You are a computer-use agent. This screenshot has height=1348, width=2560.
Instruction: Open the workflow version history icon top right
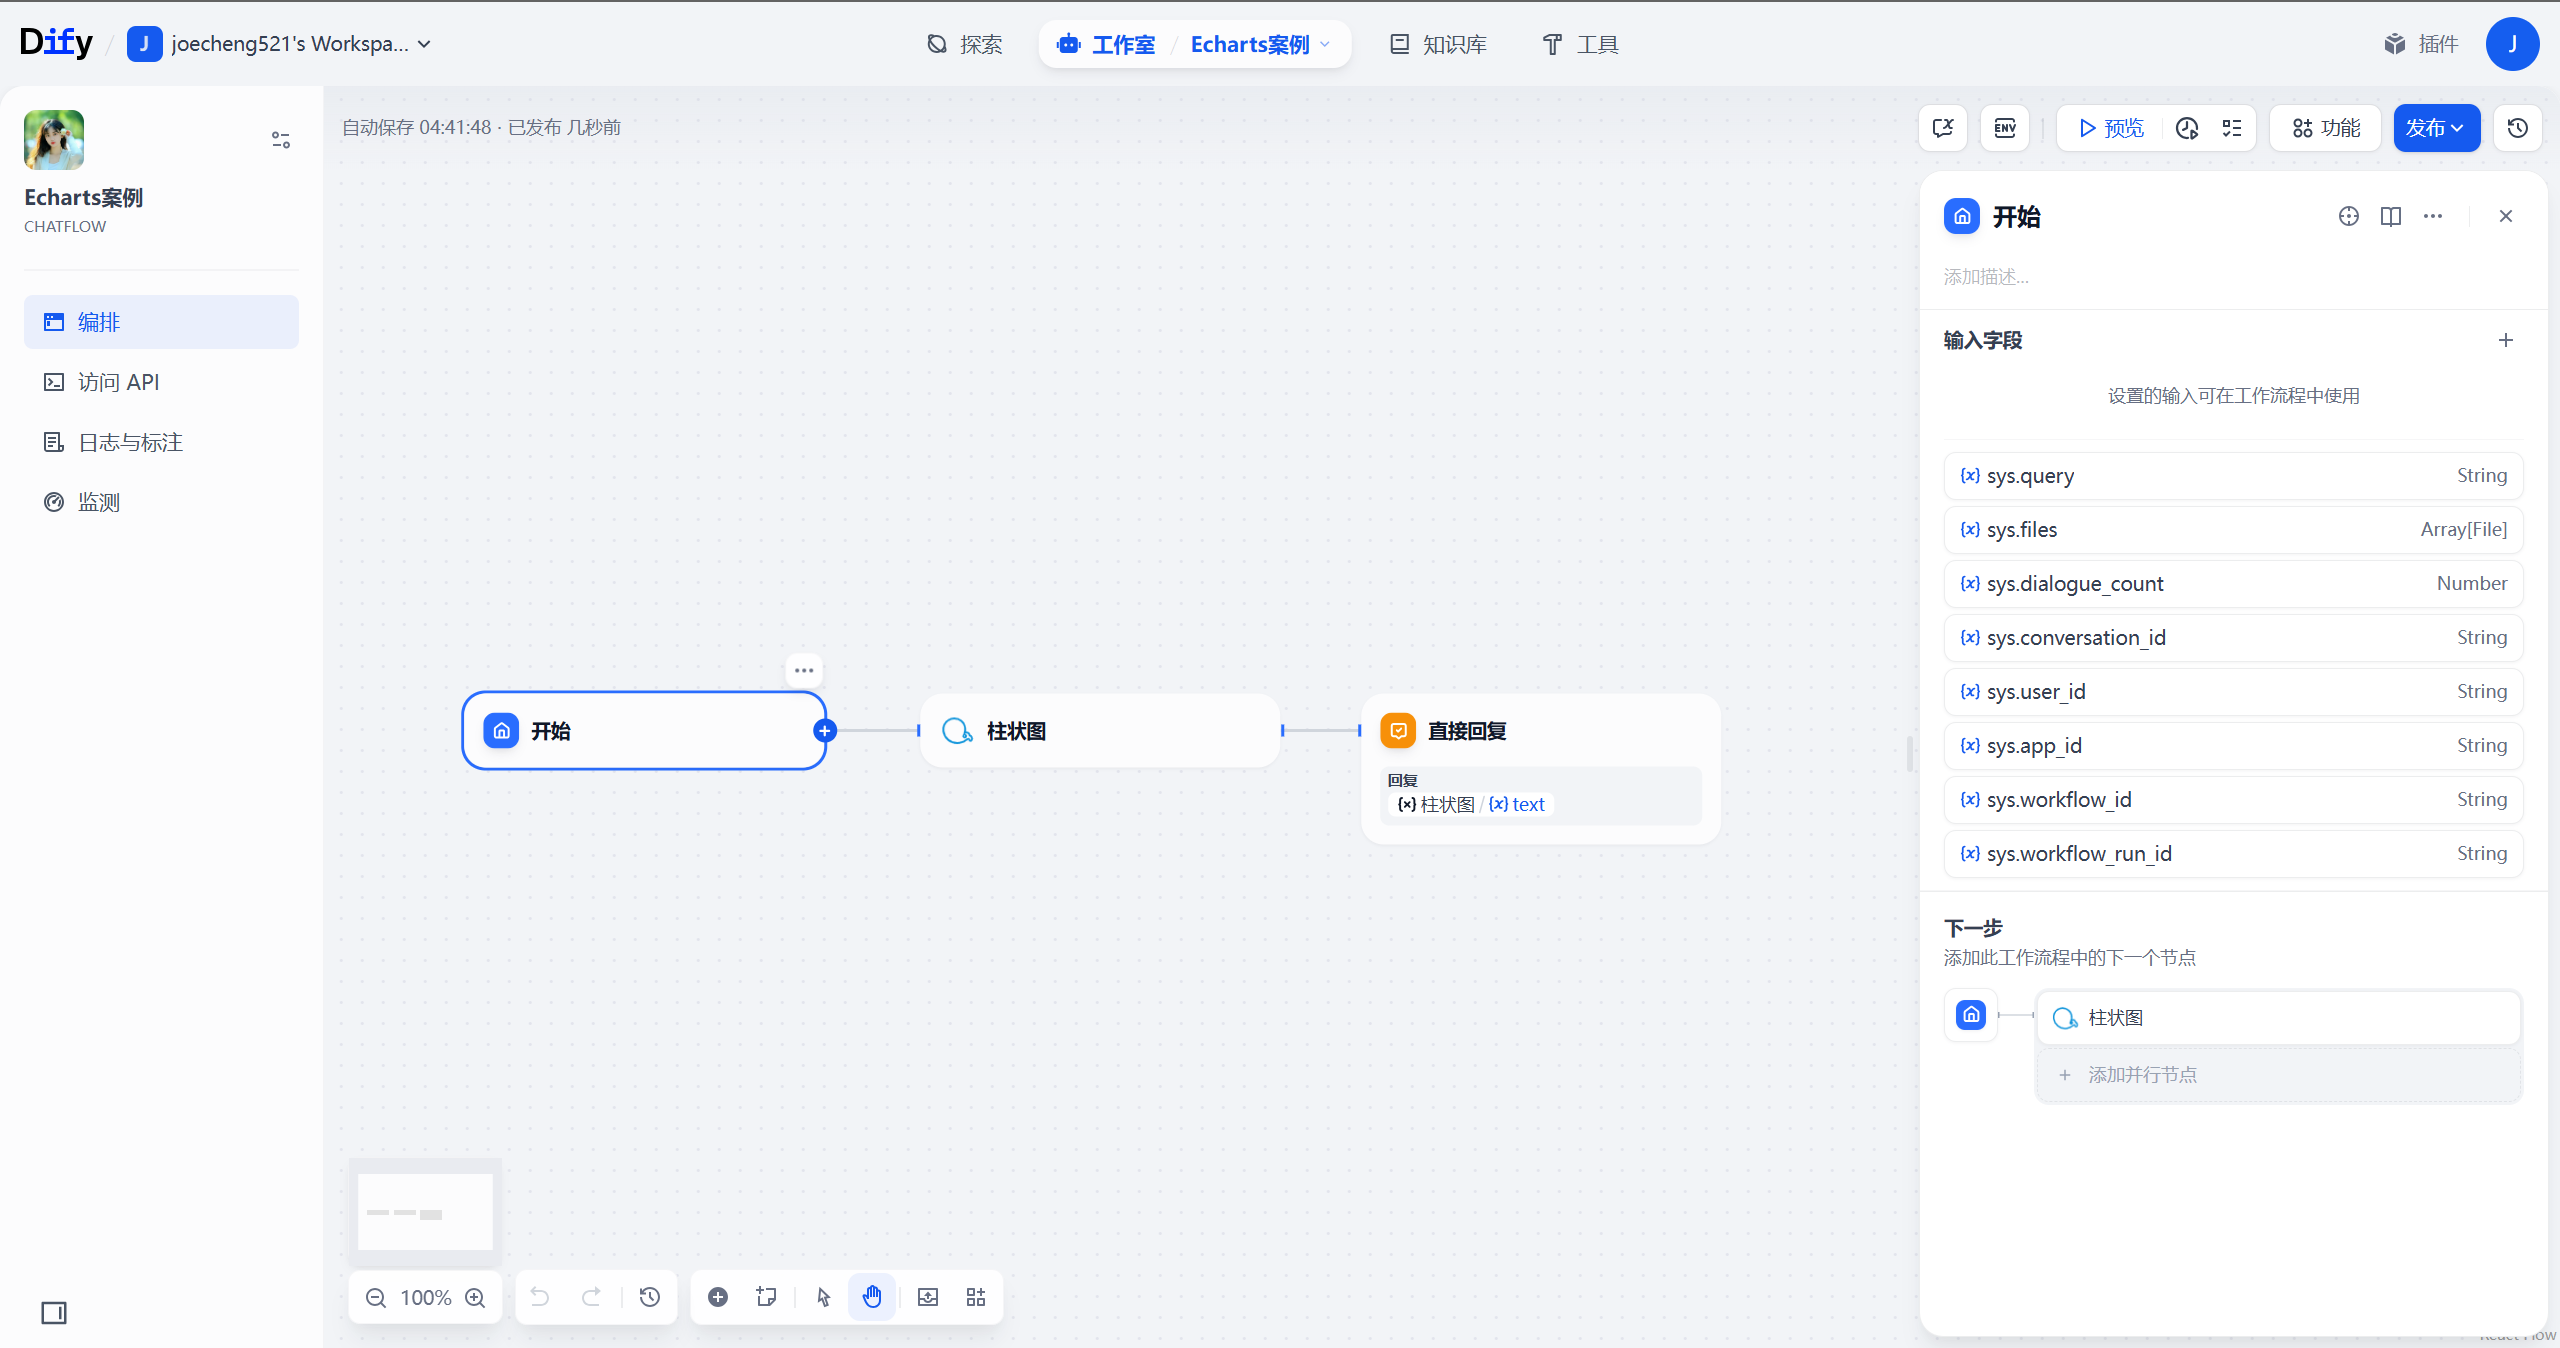click(x=2518, y=128)
